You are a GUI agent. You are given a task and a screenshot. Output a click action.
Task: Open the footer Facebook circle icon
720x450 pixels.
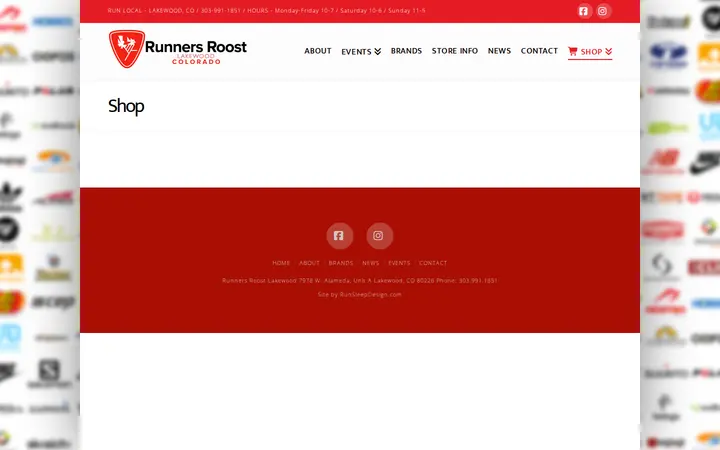coord(339,236)
